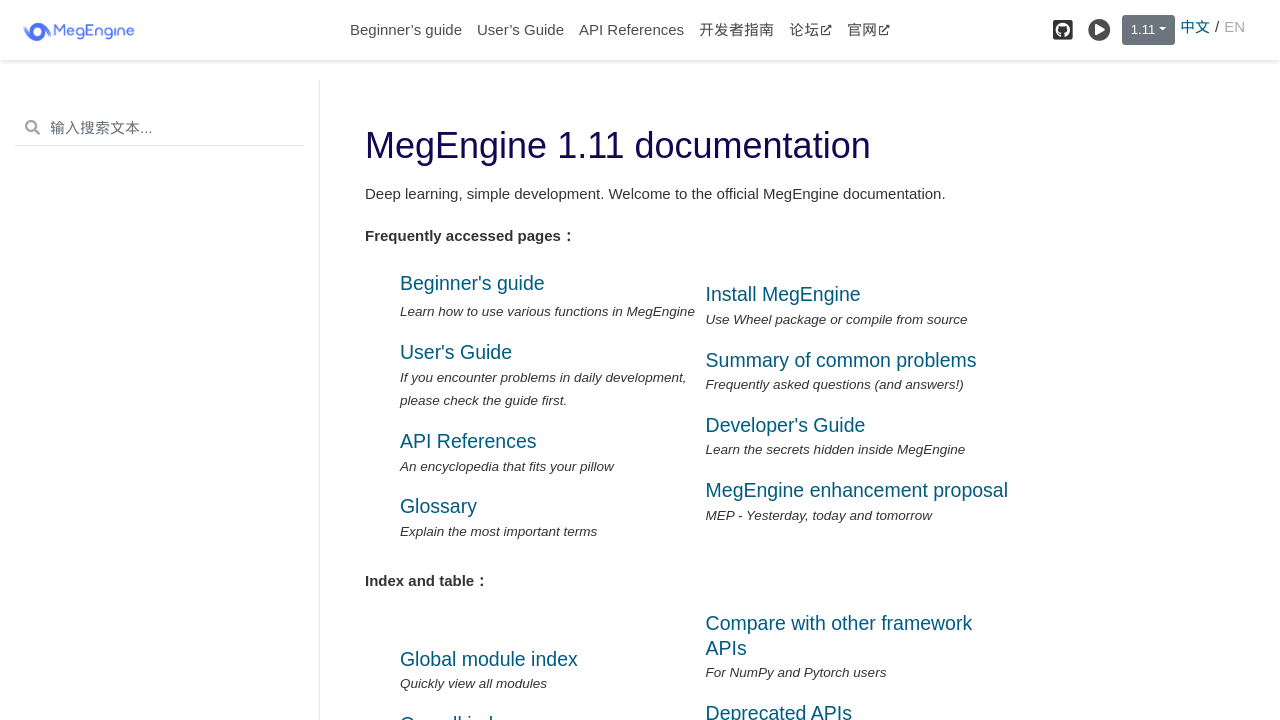Switch language to 中文

point(1195,27)
